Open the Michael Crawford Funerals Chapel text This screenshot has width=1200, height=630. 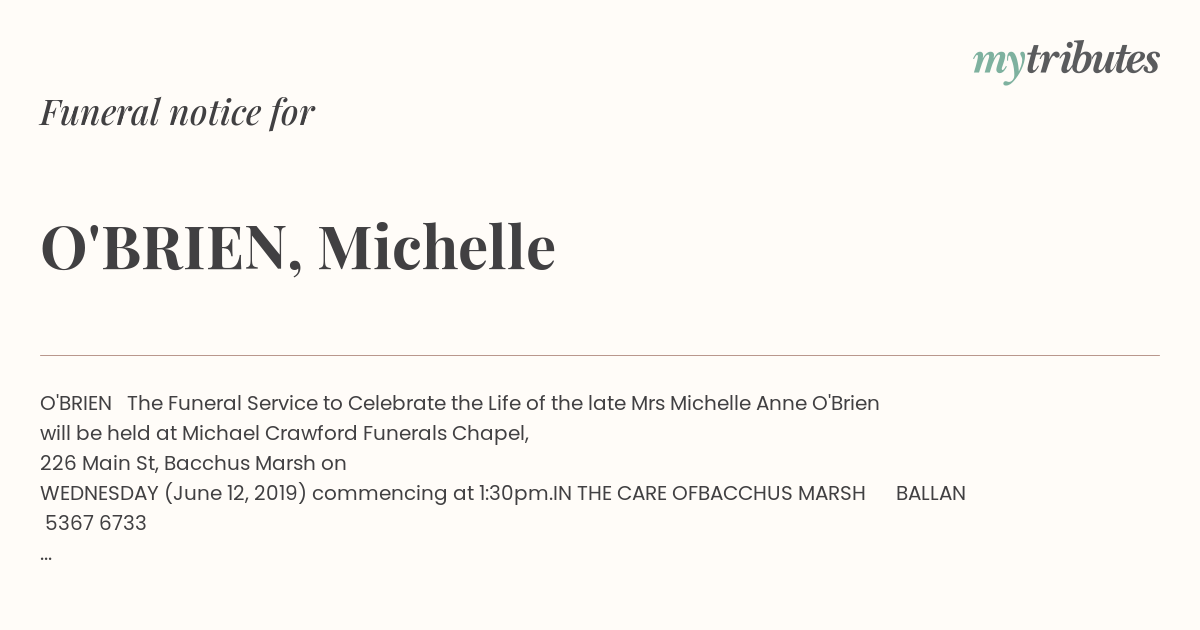tap(355, 433)
